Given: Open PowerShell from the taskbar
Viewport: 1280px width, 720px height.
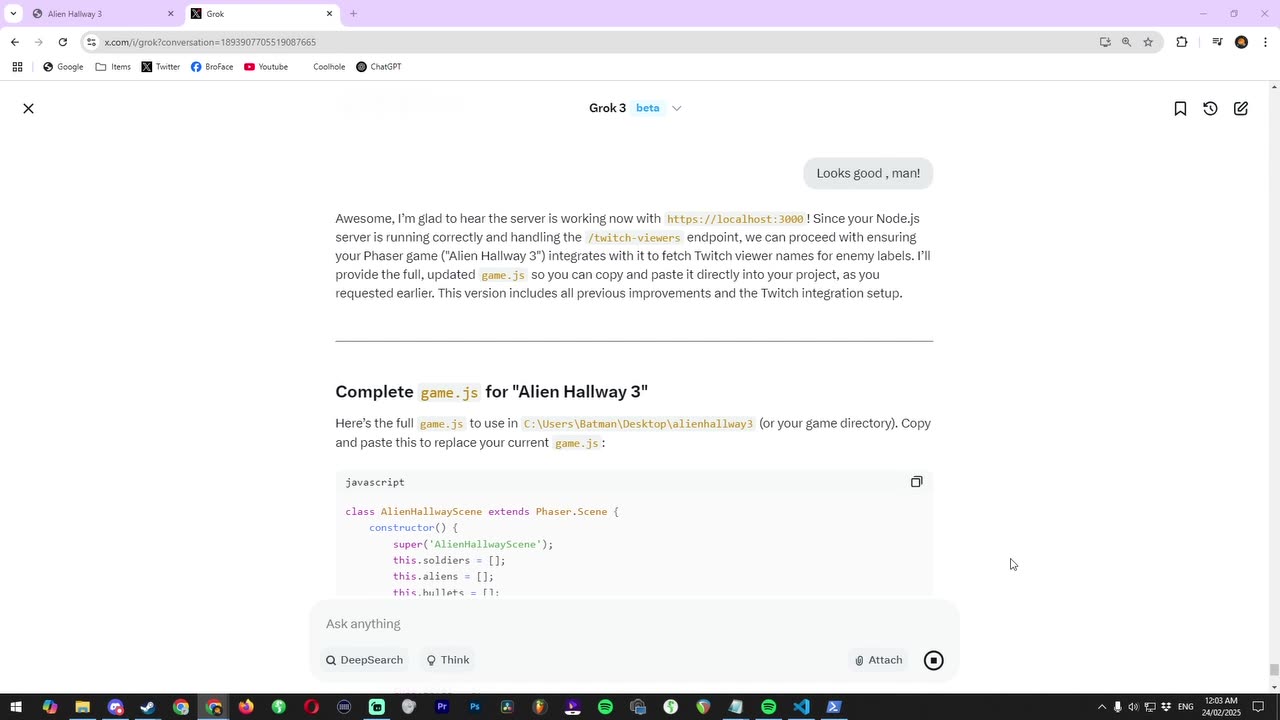Looking at the screenshot, I should click(x=834, y=707).
